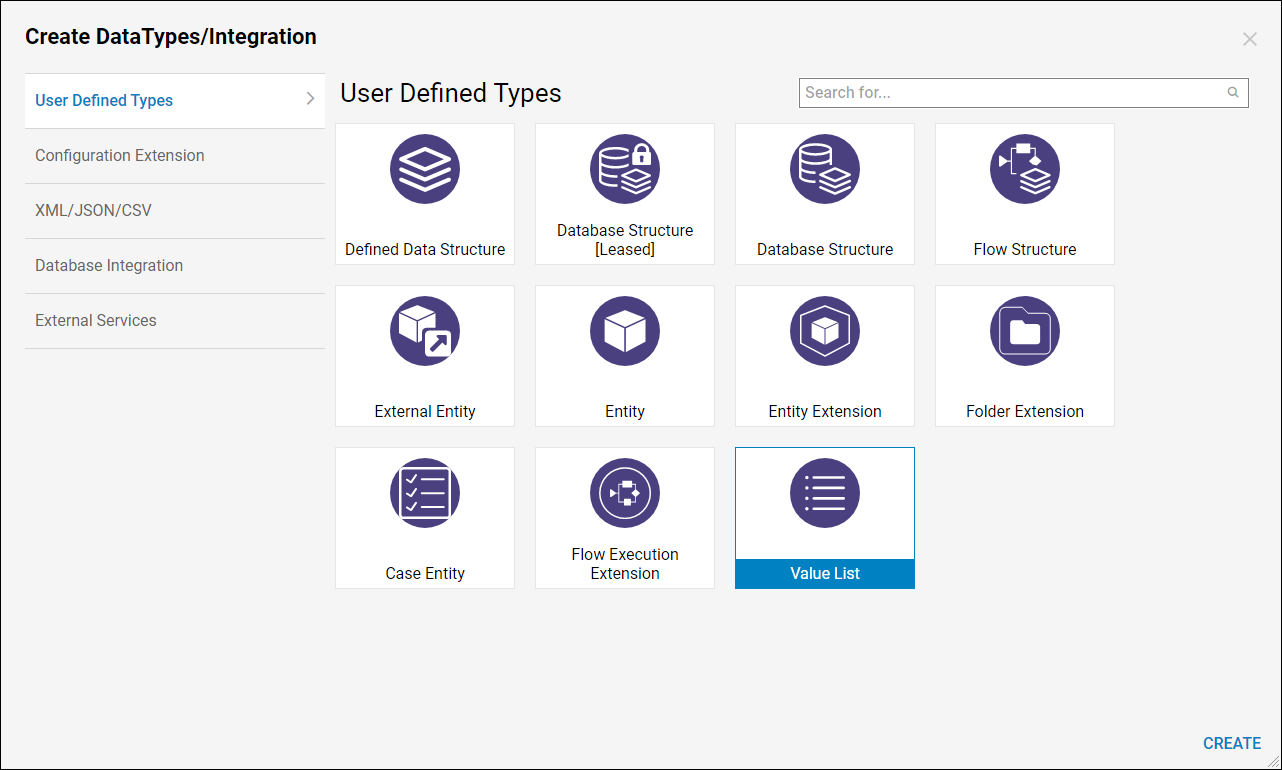Click the 'Folder Extension' label text
This screenshot has height=770, width=1282.
coord(1025,411)
